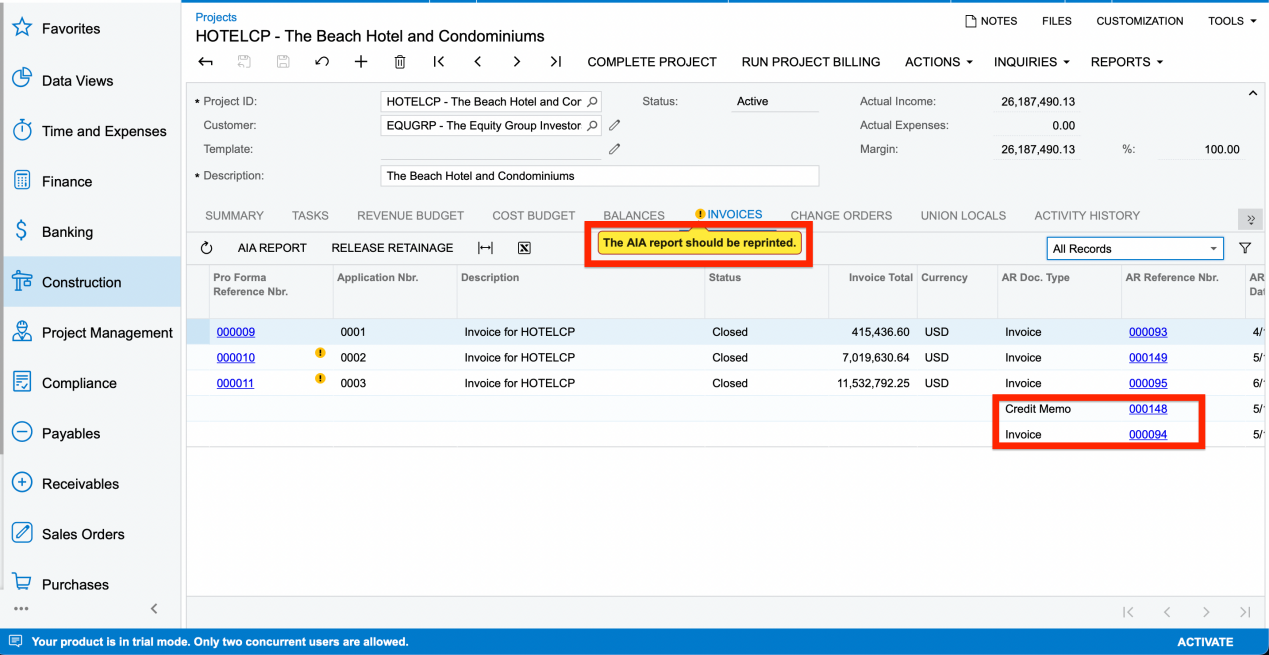Image resolution: width=1269 pixels, height=655 pixels.
Task: Click the fit-to-screen column width icon
Action: coord(486,248)
